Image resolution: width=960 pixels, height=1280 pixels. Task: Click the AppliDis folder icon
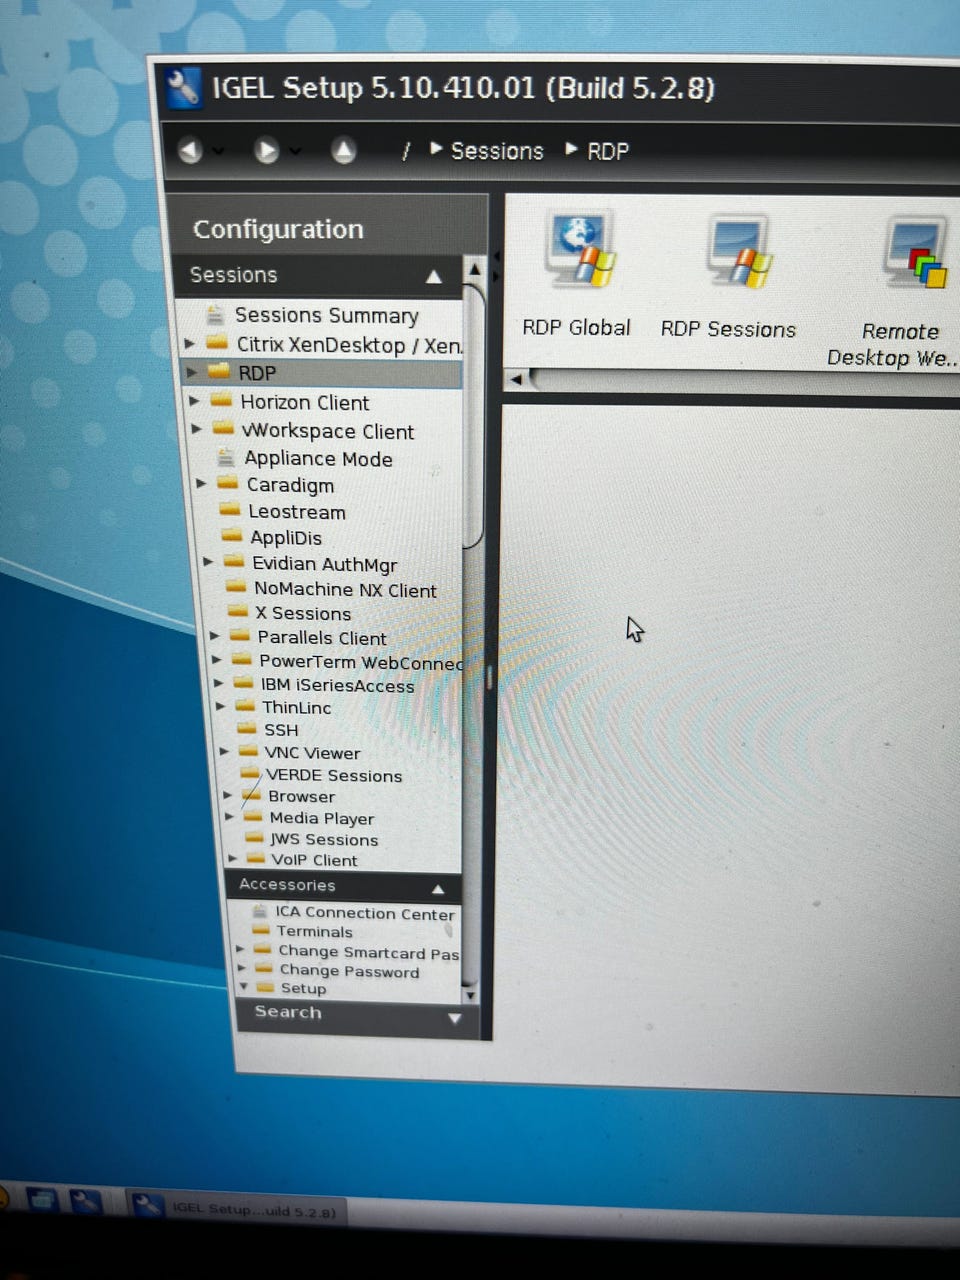pyautogui.click(x=232, y=536)
